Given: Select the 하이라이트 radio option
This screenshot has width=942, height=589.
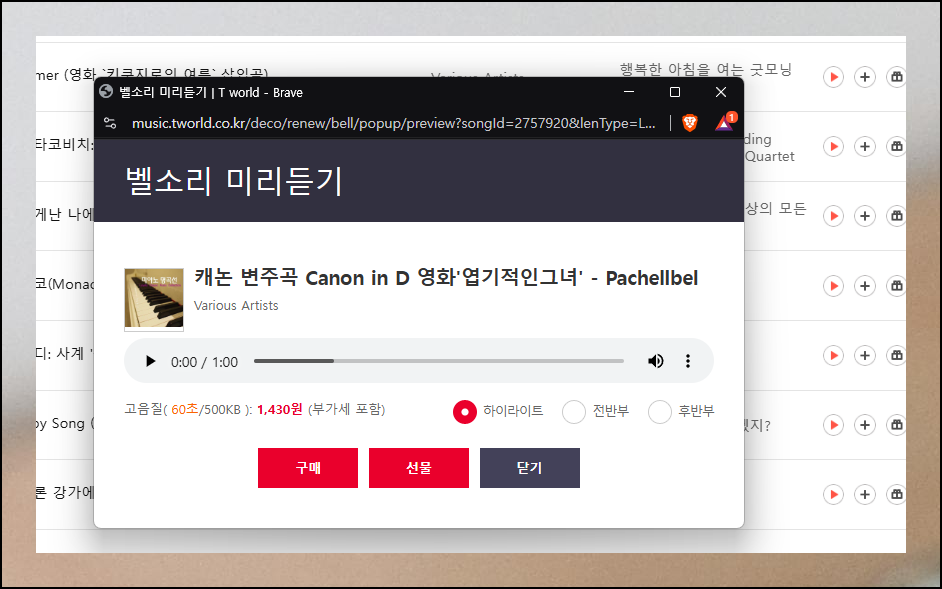Looking at the screenshot, I should click(464, 412).
